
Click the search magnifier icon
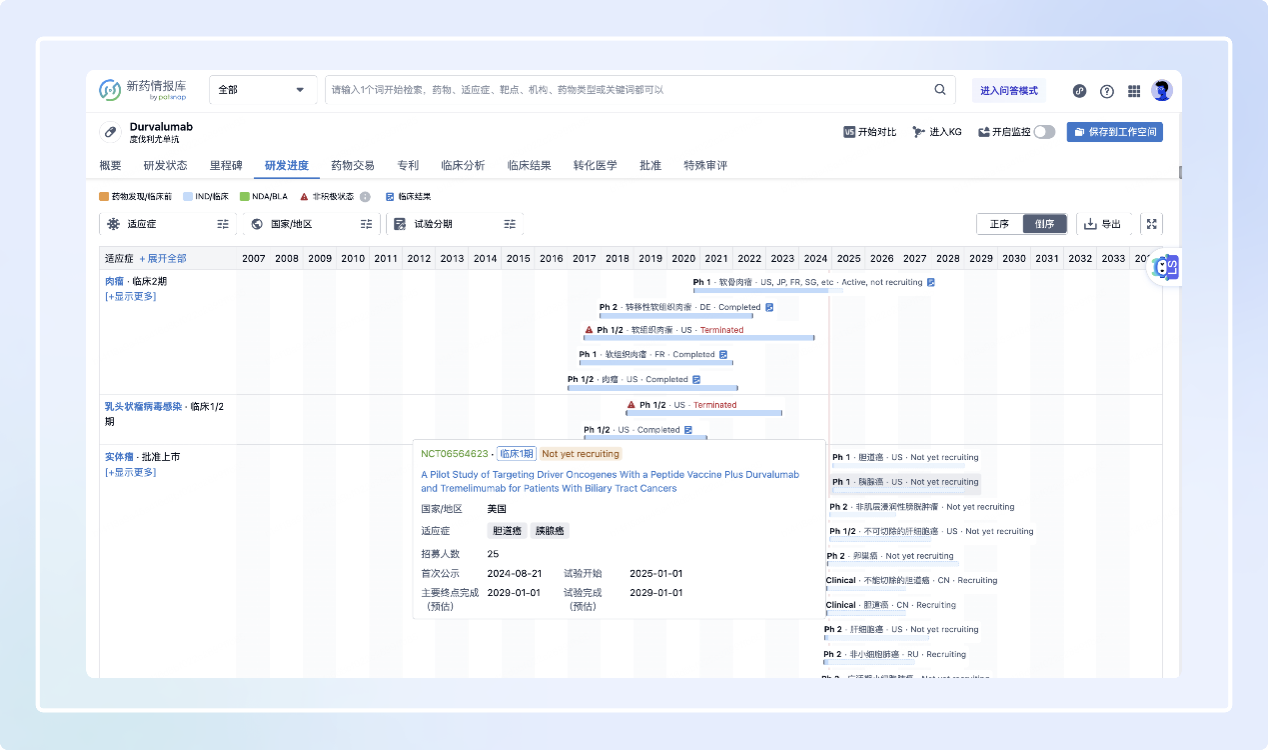tap(940, 89)
